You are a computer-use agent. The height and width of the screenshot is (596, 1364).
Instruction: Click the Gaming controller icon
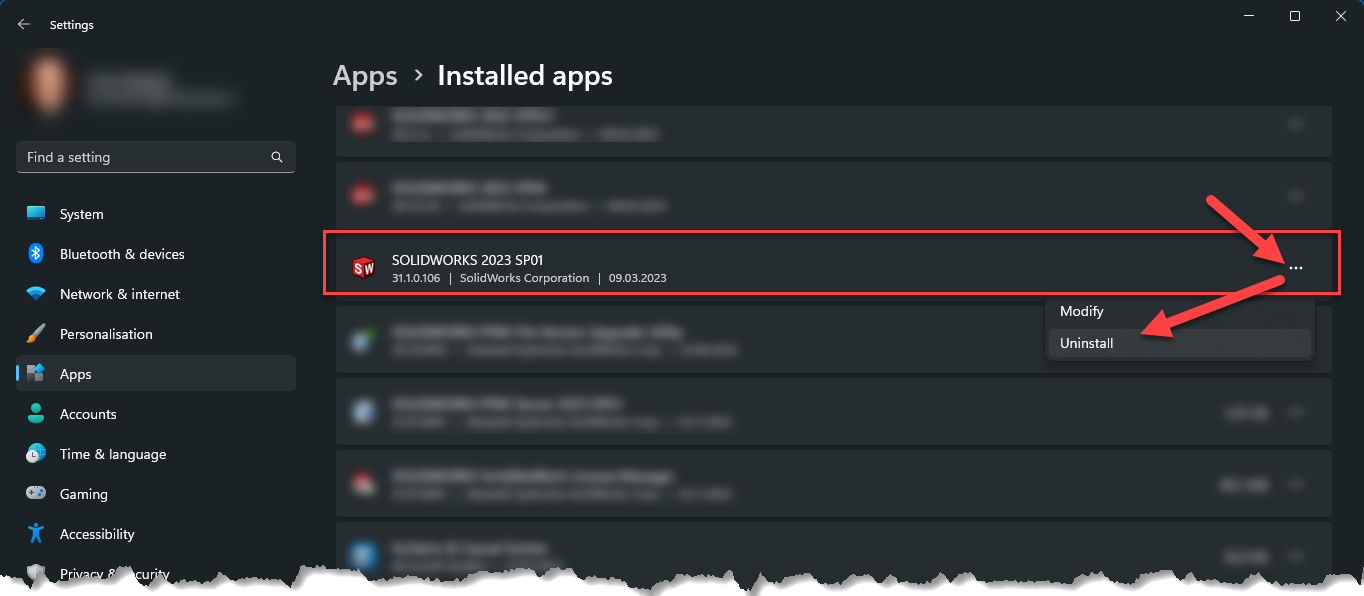coord(36,494)
